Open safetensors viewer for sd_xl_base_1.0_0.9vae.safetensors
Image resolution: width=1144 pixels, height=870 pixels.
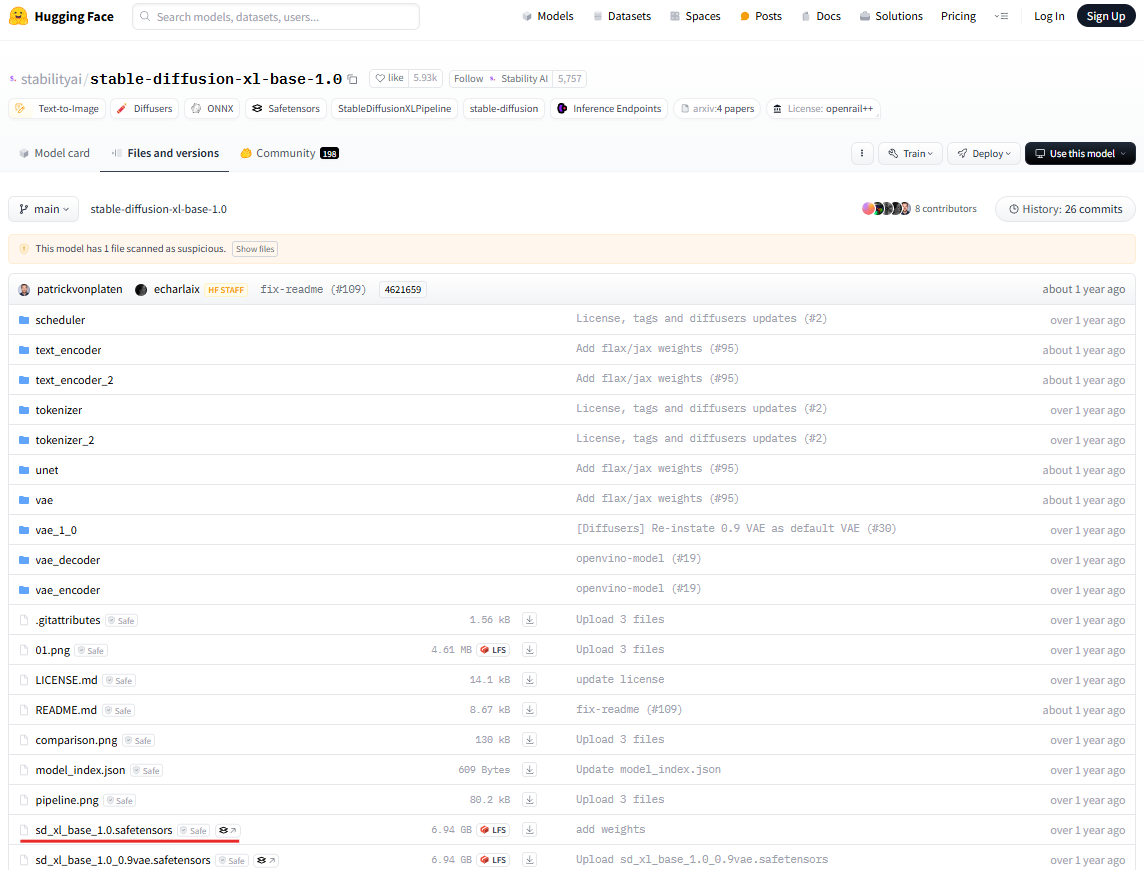[266, 861]
